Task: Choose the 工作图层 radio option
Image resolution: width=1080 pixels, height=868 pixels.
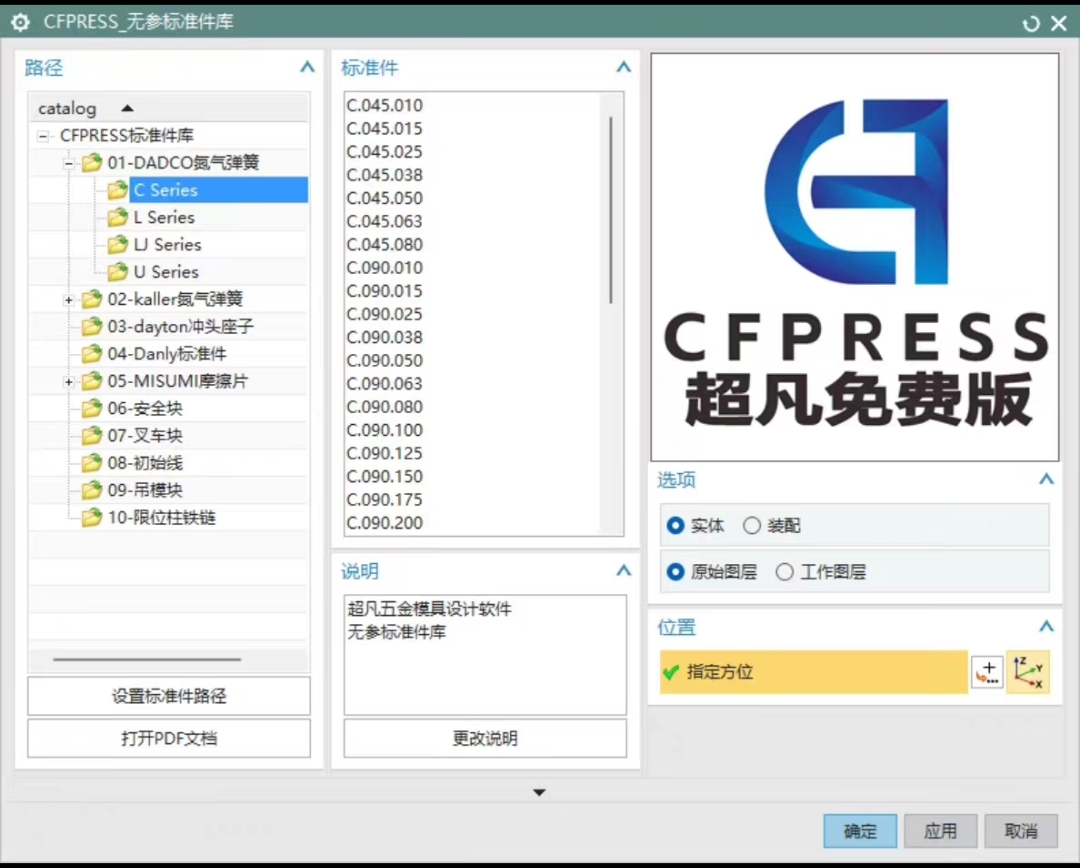Action: pos(784,572)
